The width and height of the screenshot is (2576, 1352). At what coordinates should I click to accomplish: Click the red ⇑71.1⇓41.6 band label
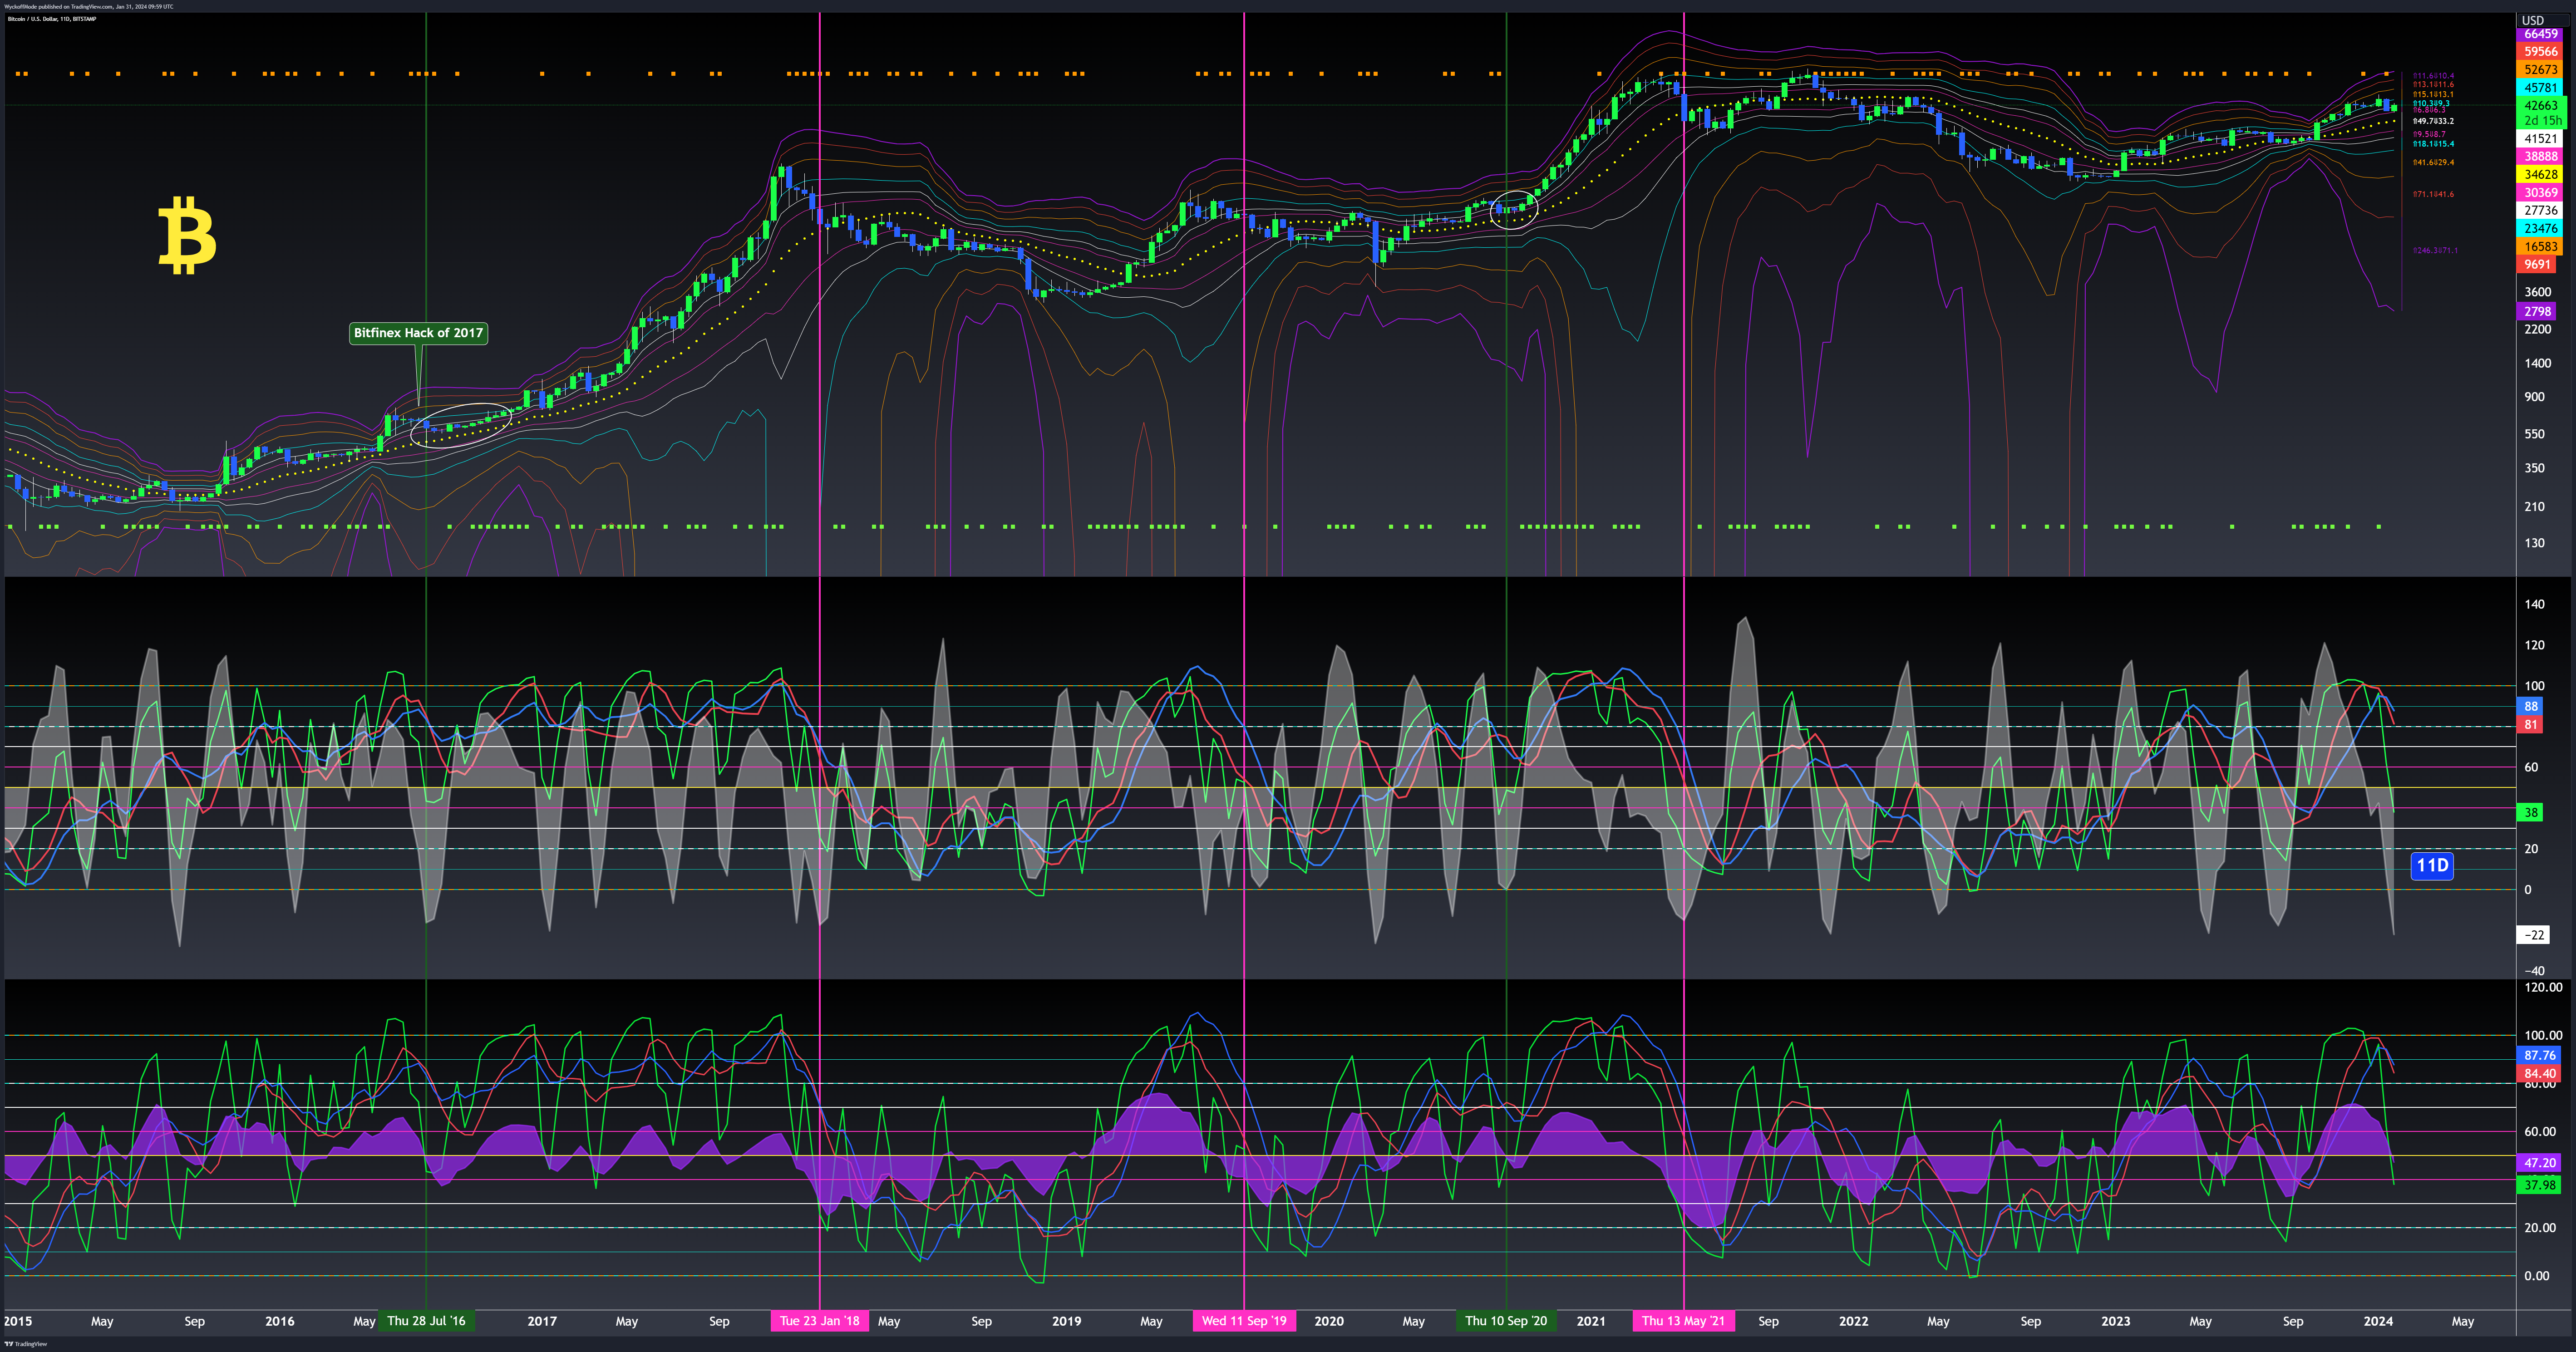click(2433, 194)
